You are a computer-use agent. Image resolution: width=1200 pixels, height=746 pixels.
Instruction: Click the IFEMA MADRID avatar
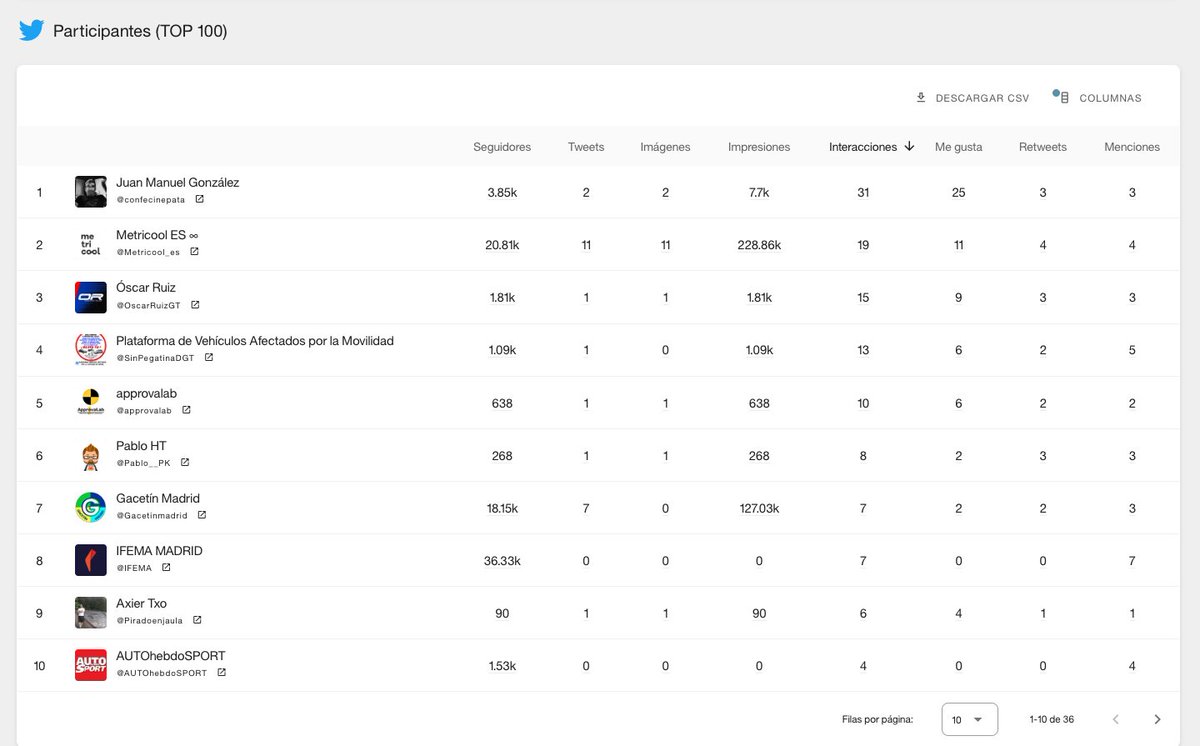[x=91, y=560]
